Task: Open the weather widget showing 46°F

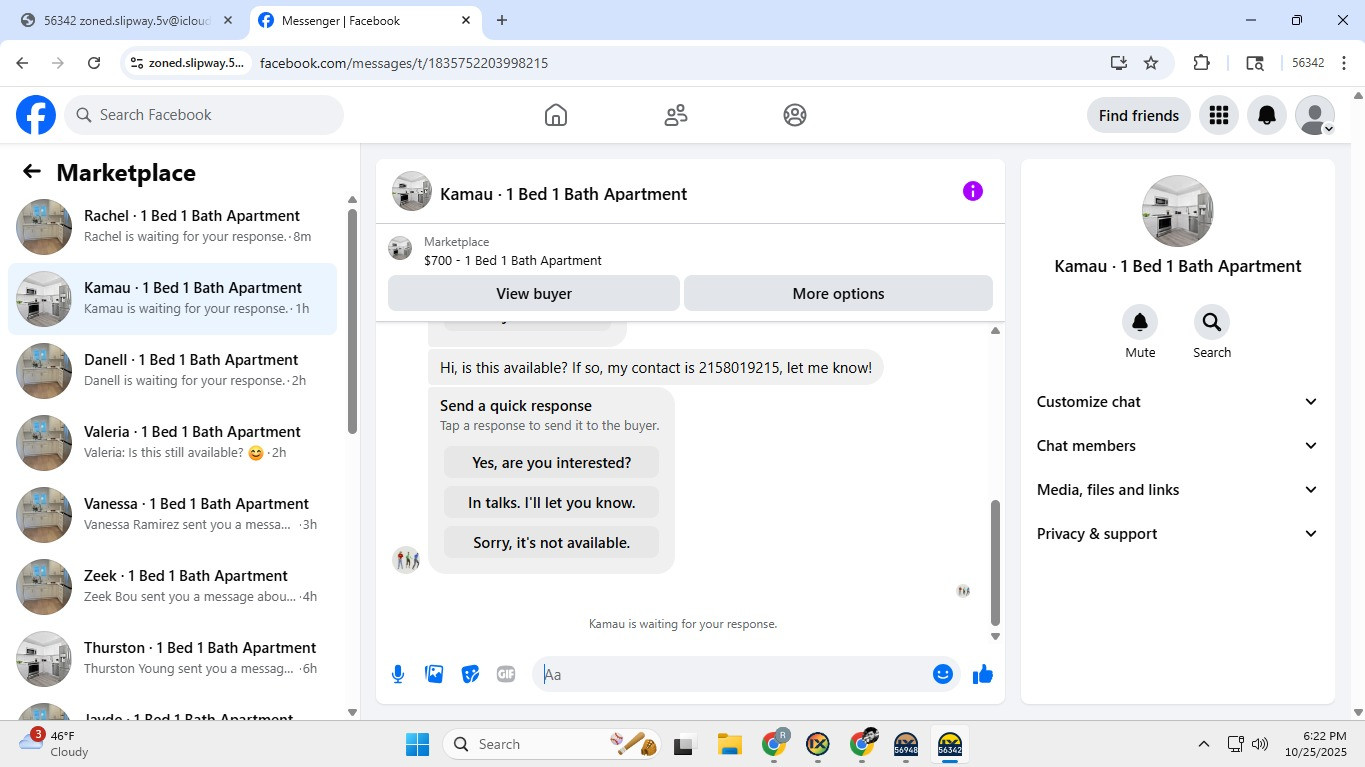Action: 55,743
